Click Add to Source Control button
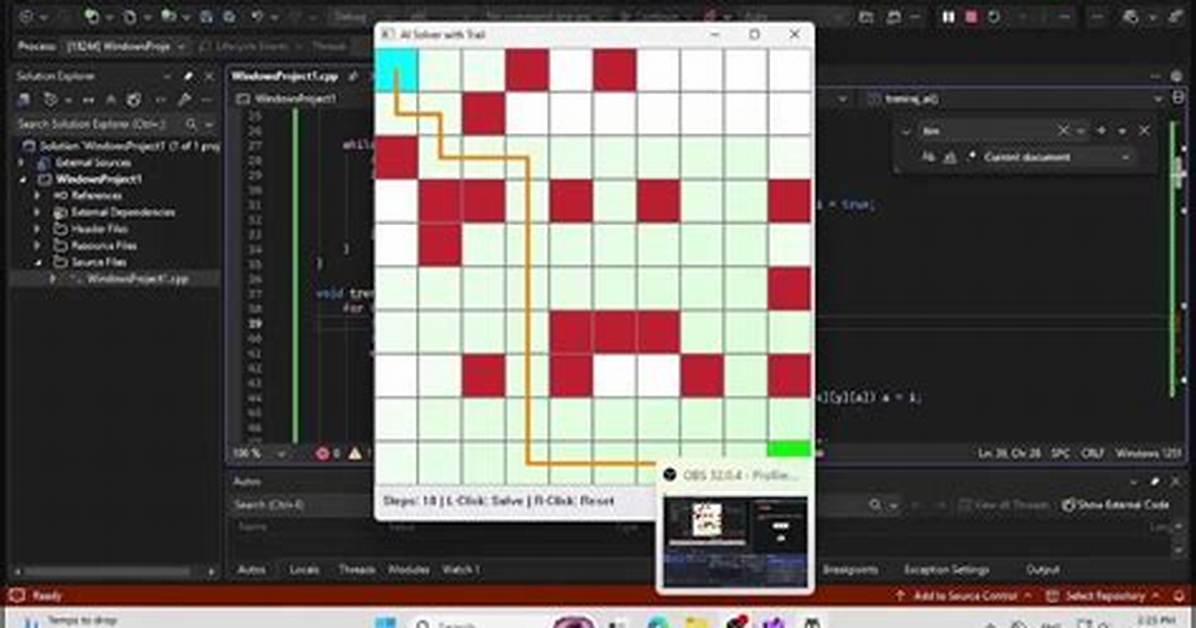This screenshot has width=1196, height=628. 963,595
